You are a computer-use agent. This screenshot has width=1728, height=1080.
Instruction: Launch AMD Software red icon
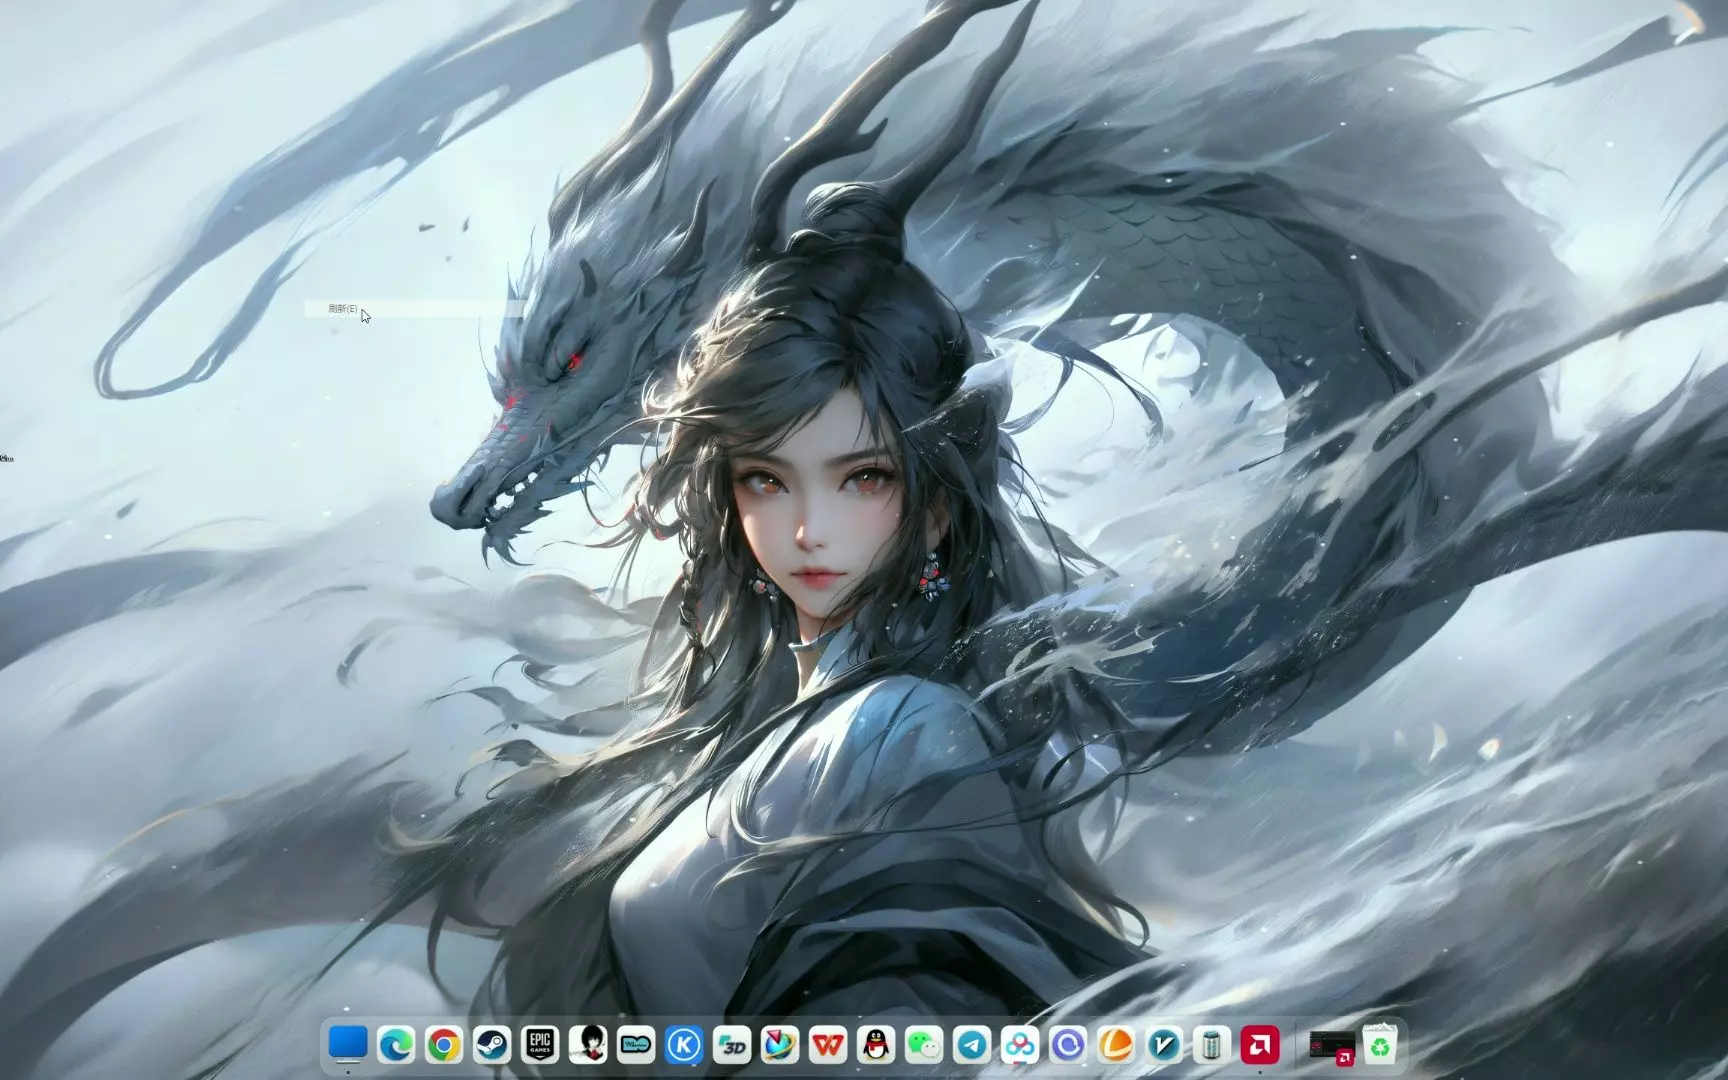1260,1045
